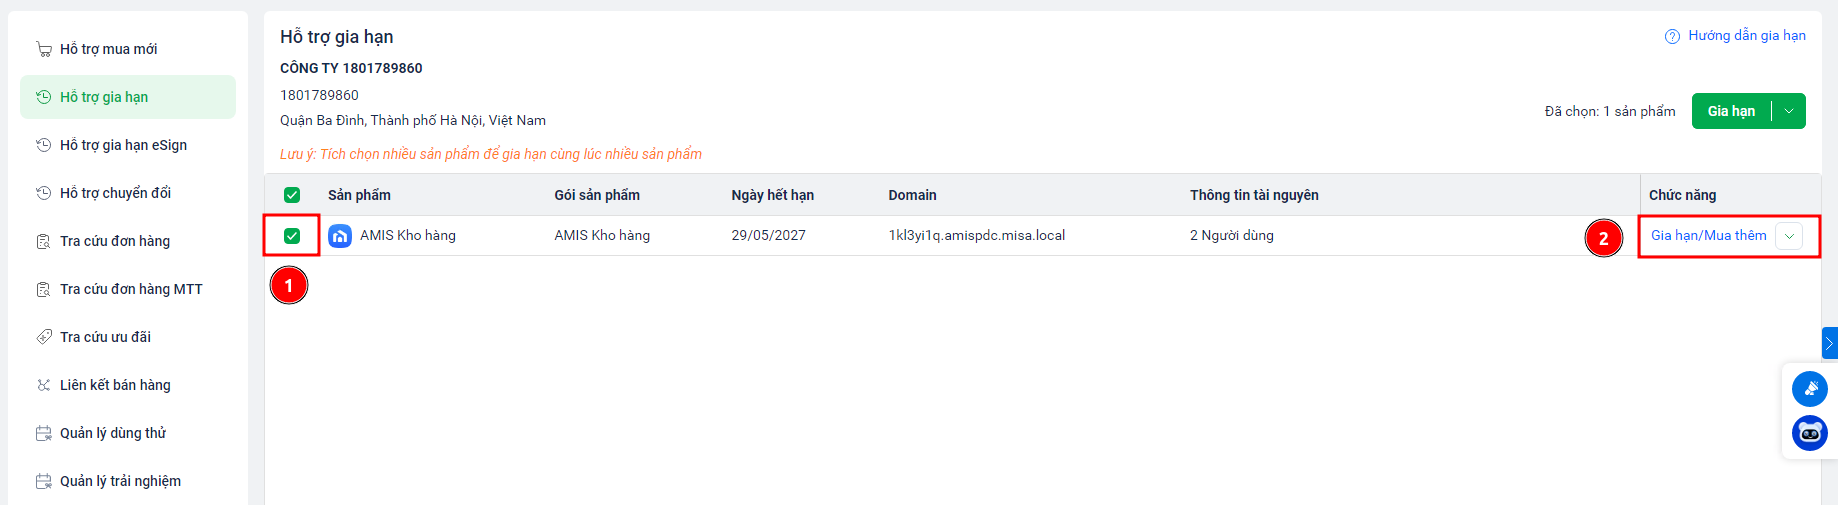The height and width of the screenshot is (505, 1838).
Task: Expand the Gia hạn button dropdown arrow
Action: (x=1789, y=111)
